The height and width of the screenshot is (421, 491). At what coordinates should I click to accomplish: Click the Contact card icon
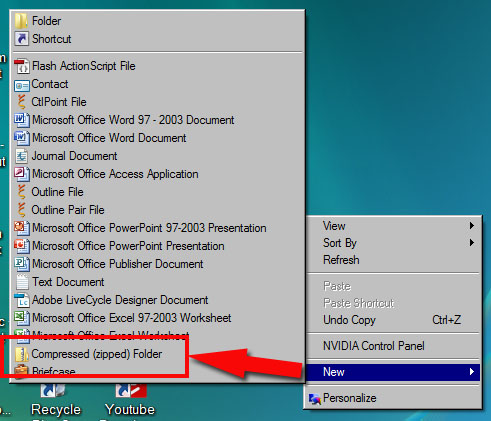[22, 85]
